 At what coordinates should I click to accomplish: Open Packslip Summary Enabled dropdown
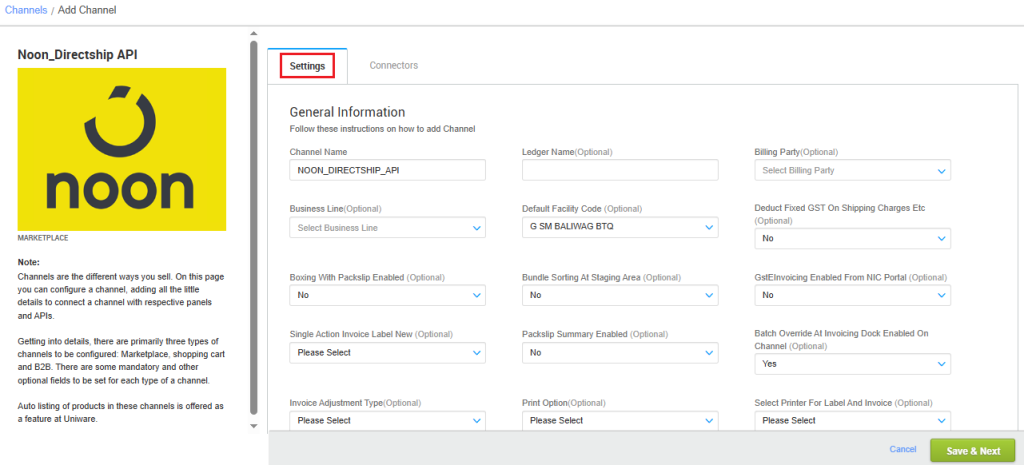620,353
